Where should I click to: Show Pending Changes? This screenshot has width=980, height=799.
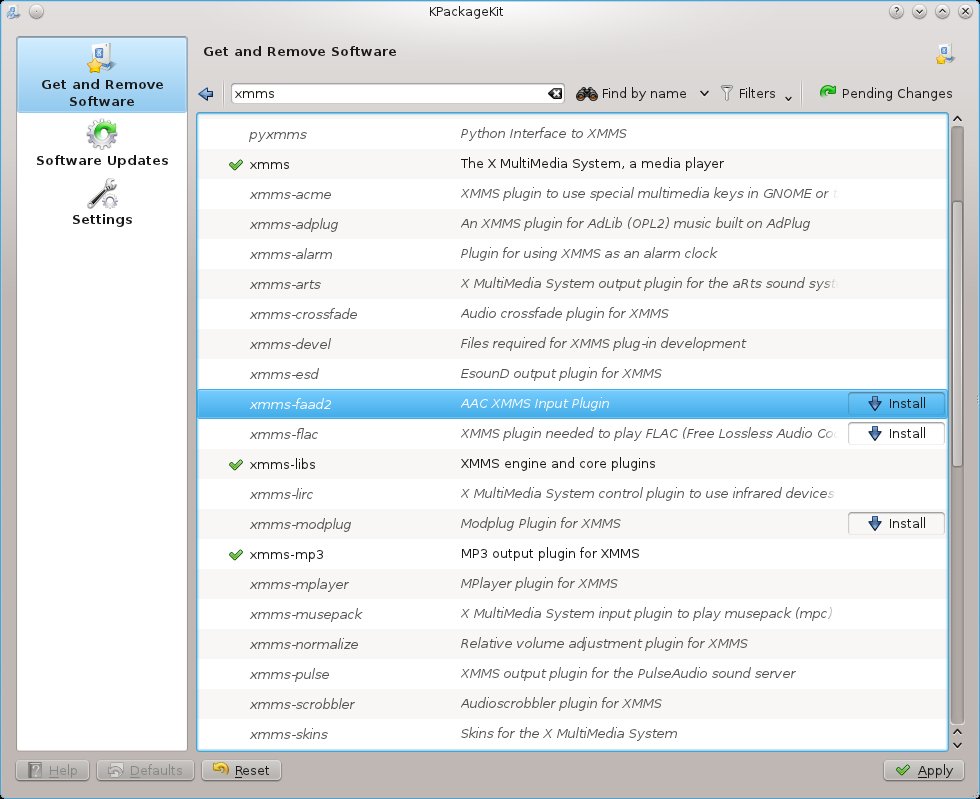click(x=886, y=93)
